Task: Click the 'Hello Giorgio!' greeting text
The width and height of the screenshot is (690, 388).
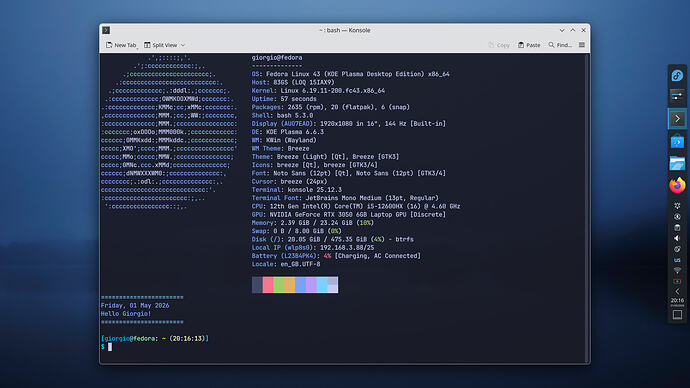Action: (x=126, y=314)
